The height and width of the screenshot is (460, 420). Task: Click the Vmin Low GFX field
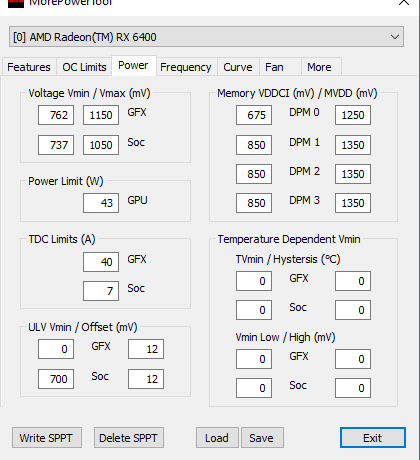(x=254, y=359)
